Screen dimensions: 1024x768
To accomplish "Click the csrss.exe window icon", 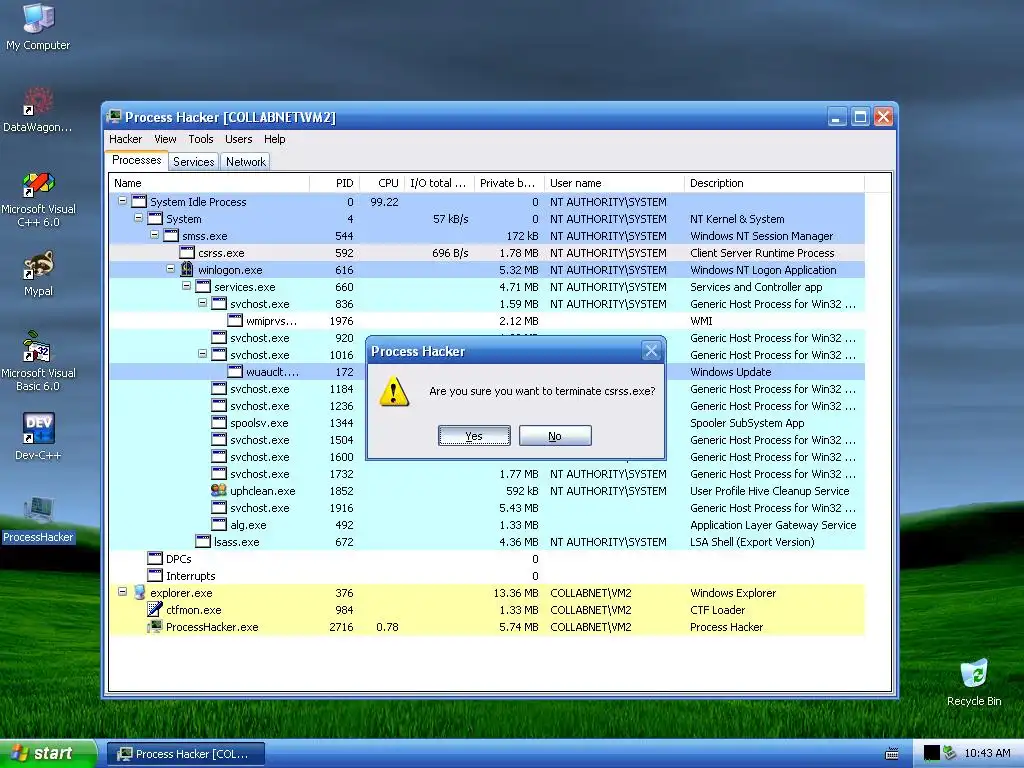I will pos(187,252).
